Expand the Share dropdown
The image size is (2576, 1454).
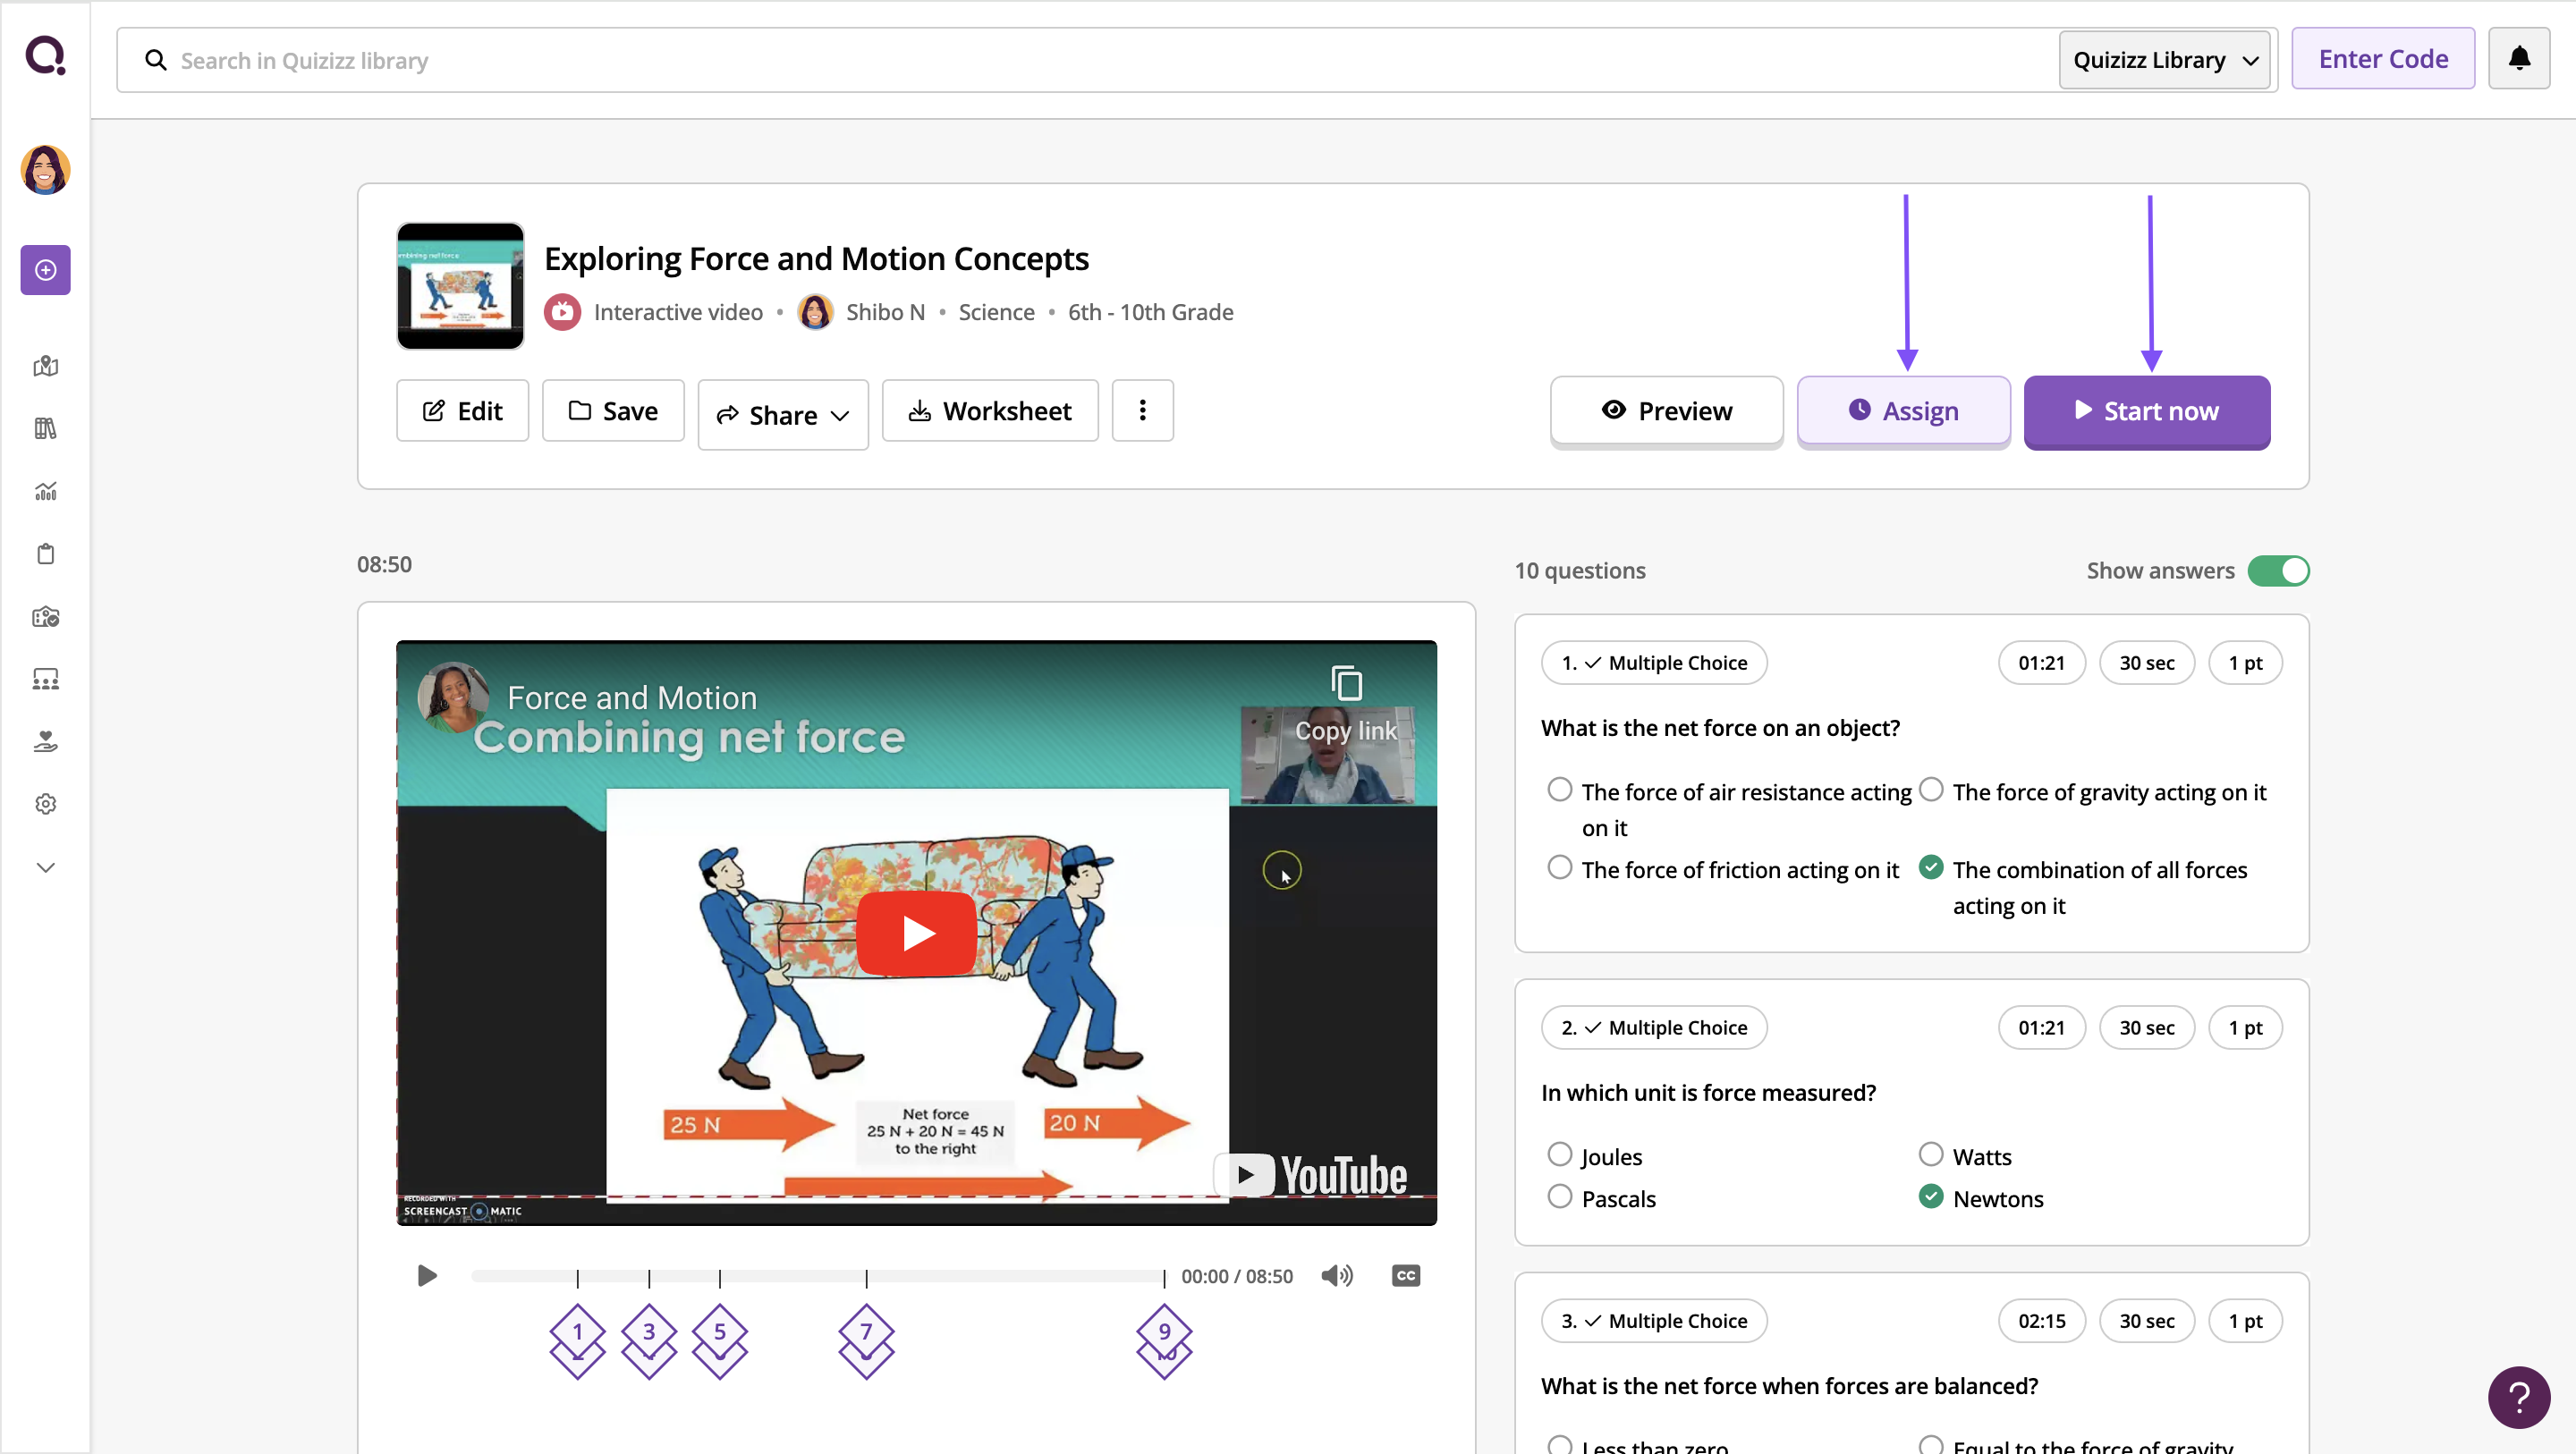[x=783, y=414]
